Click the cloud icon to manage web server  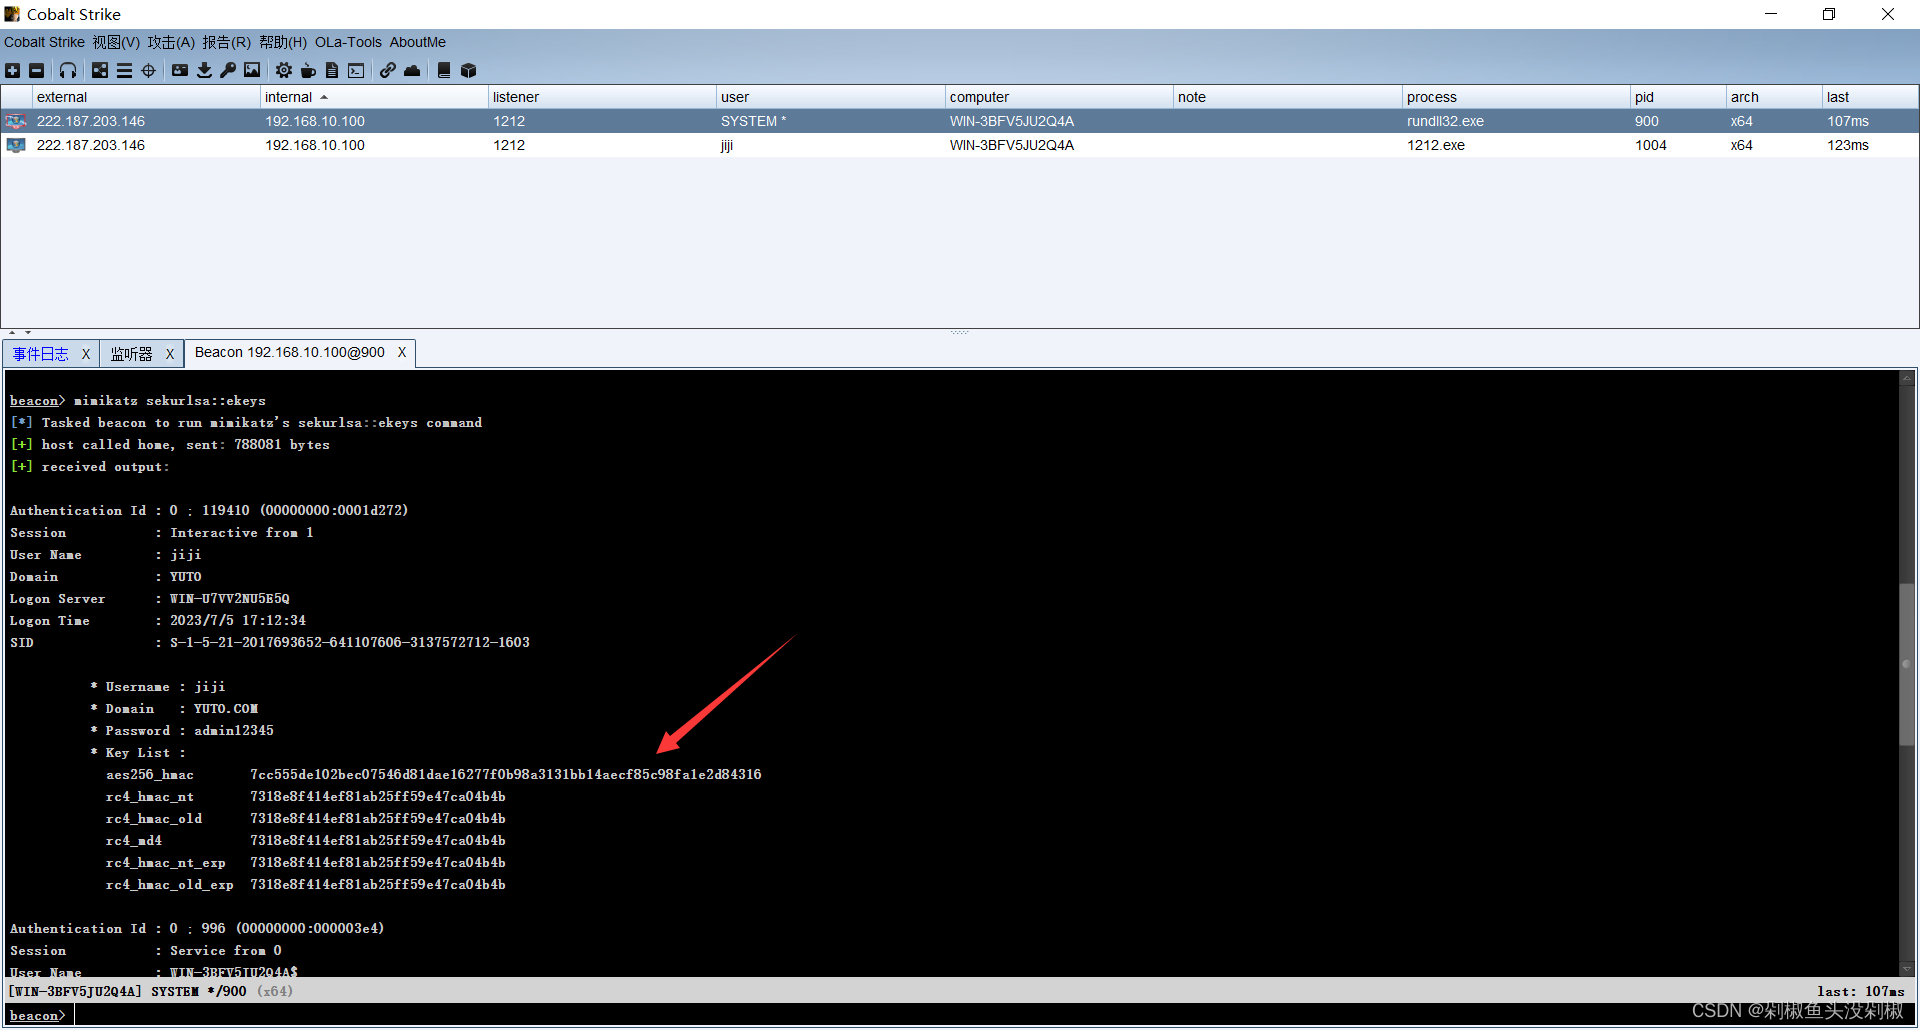pos(412,70)
